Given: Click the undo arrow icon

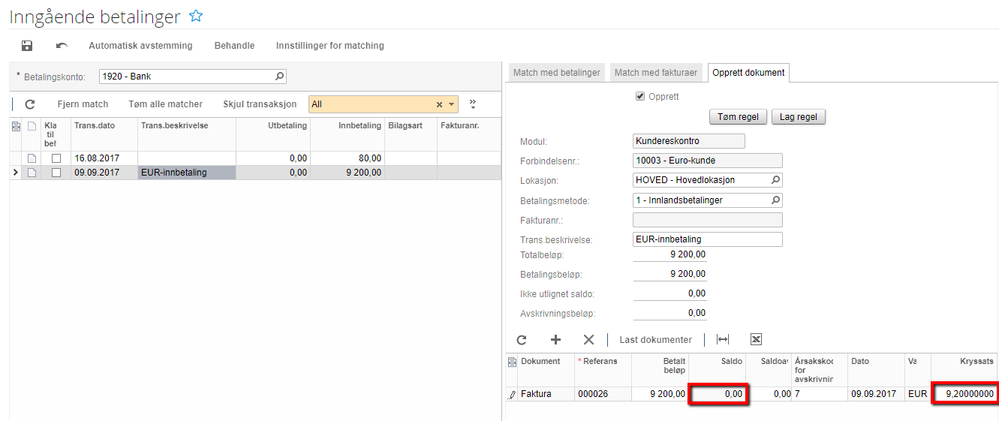Looking at the screenshot, I should [x=61, y=46].
